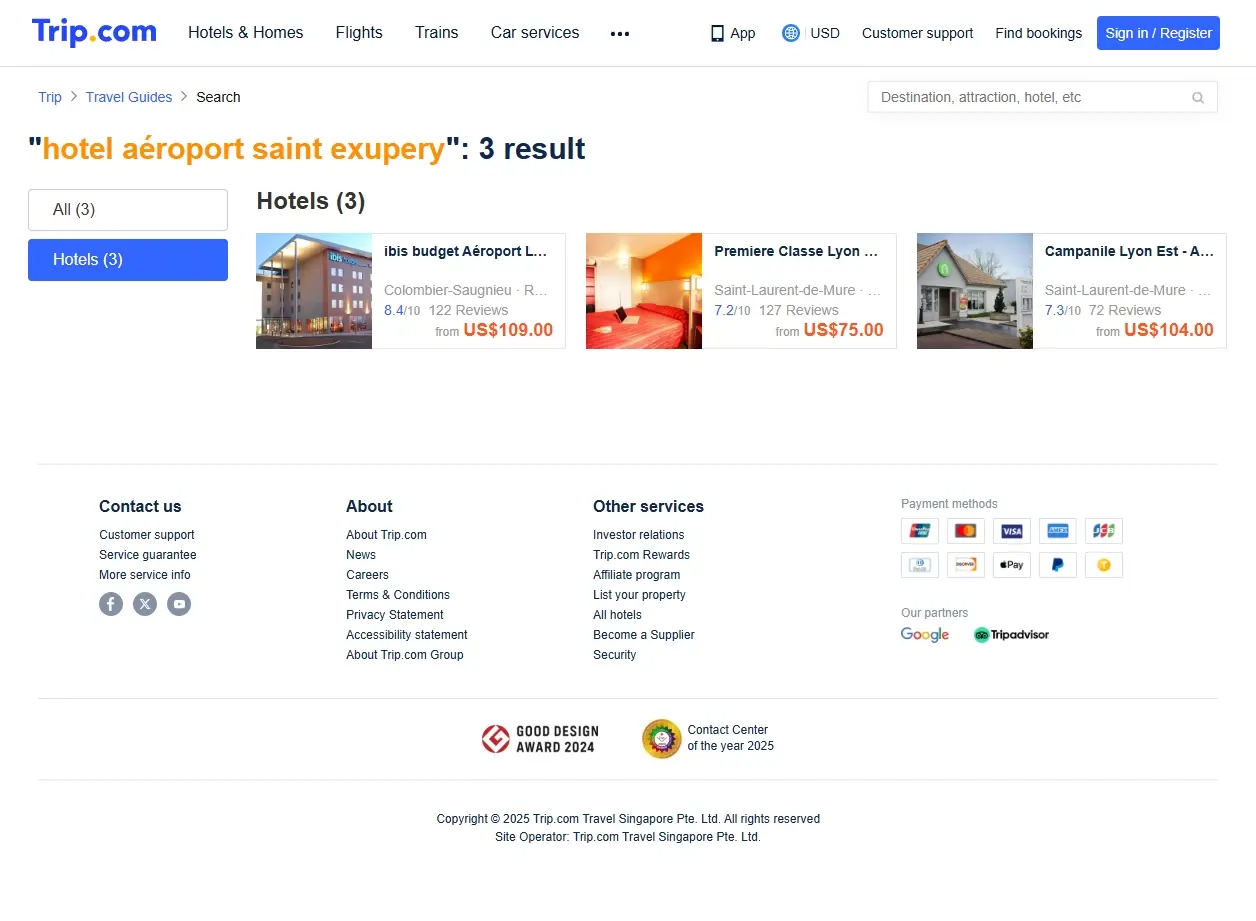The height and width of the screenshot is (921, 1256).
Task: Click the Tripadvisor partner logo
Action: pos(1011,635)
